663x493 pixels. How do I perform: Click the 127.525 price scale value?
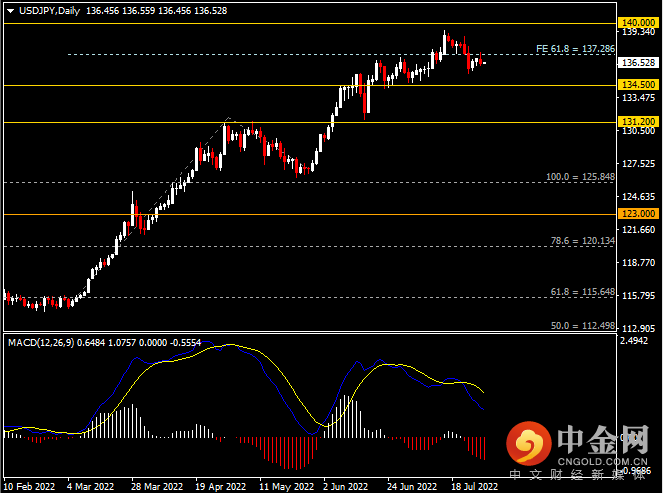pyautogui.click(x=638, y=164)
